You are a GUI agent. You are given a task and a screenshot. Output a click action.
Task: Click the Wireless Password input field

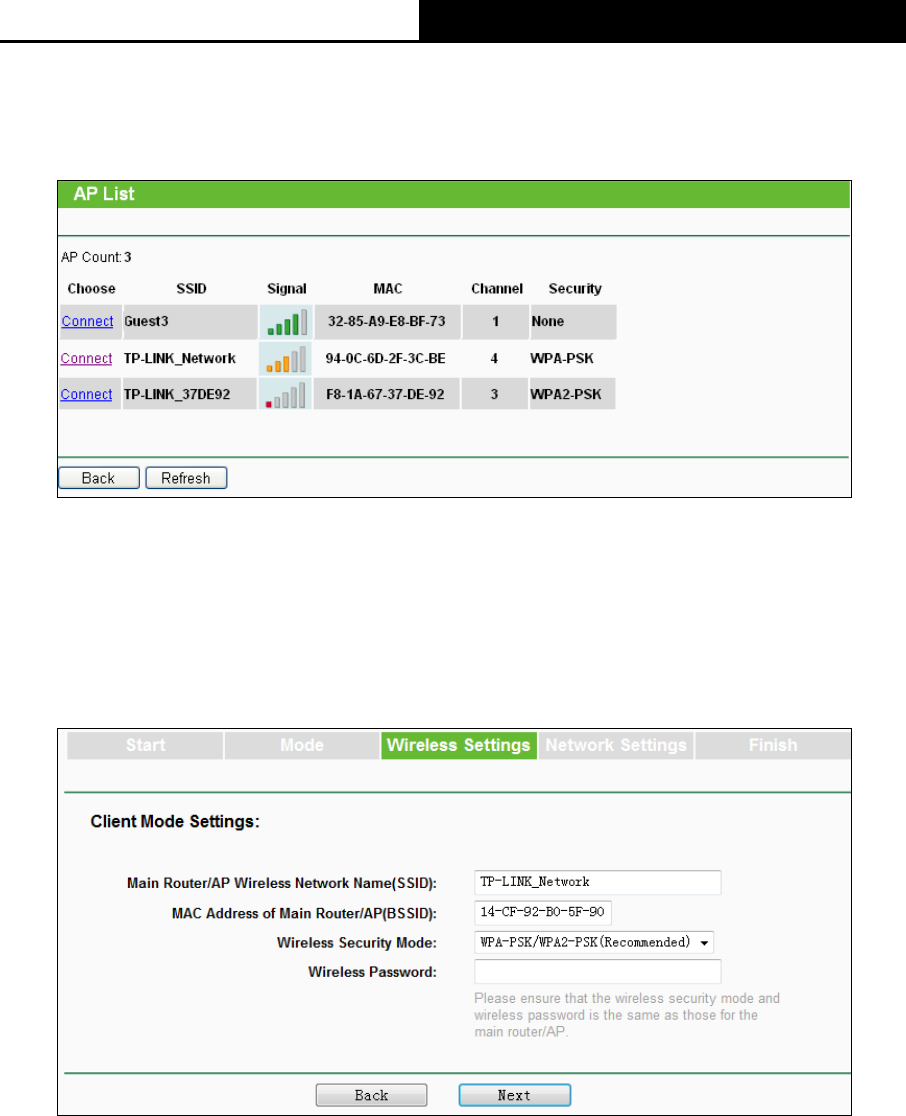pos(597,972)
